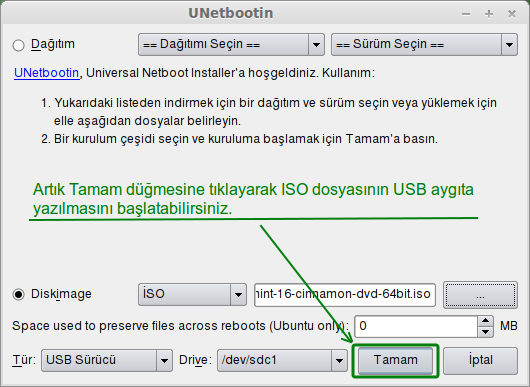Image resolution: width=530 pixels, height=387 pixels.
Task: Click the Drive label
Action: click(x=195, y=360)
